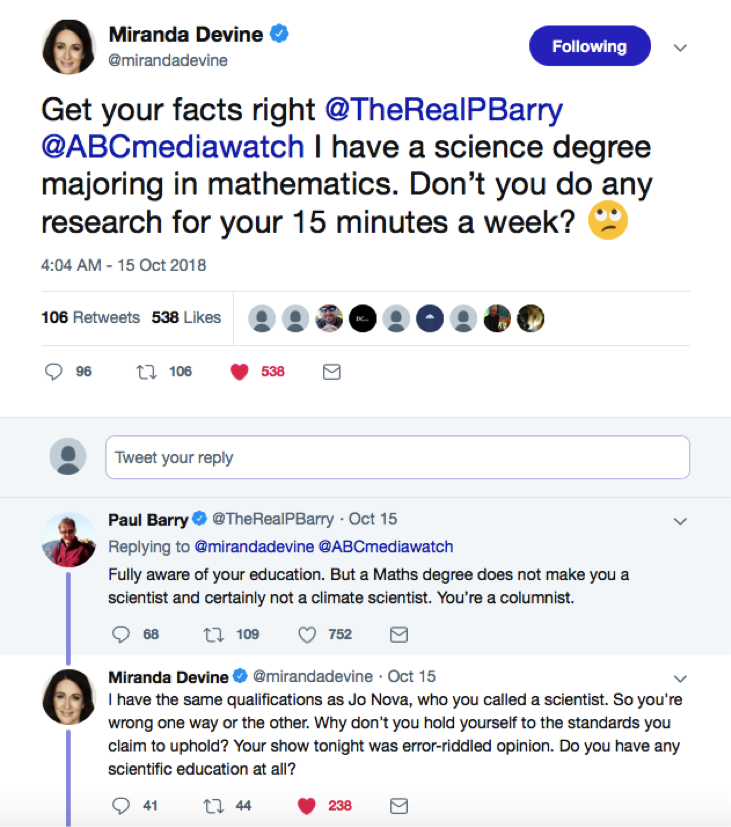The height and width of the screenshot is (827, 731).
Task: Like Paul Barry's reply tweet
Action: [308, 634]
